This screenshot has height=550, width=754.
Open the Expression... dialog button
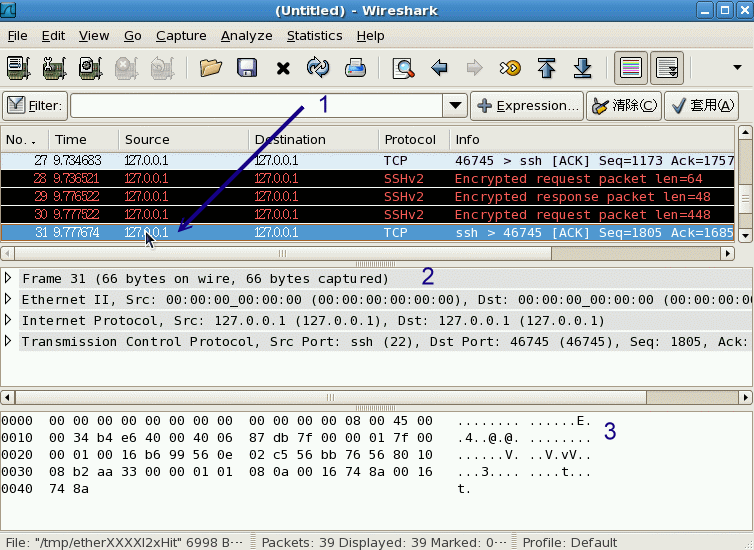[x=527, y=106]
